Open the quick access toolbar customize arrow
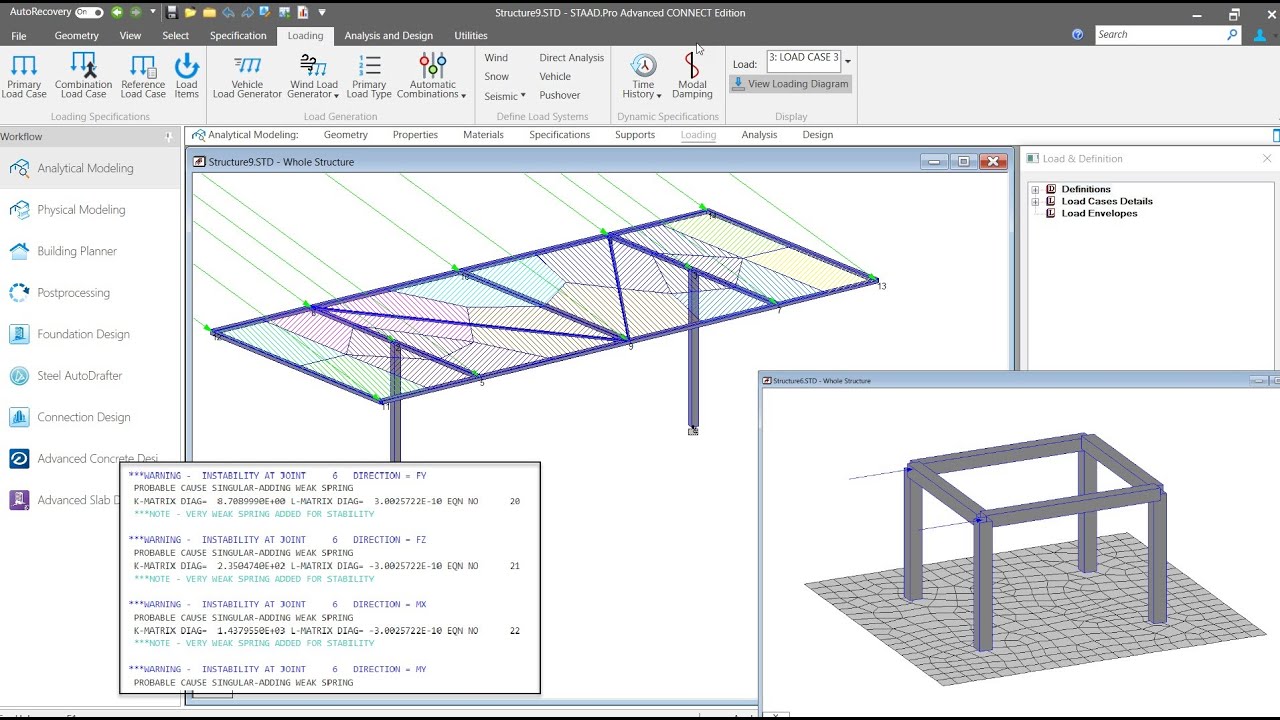The width and height of the screenshot is (1280, 720). tap(320, 12)
